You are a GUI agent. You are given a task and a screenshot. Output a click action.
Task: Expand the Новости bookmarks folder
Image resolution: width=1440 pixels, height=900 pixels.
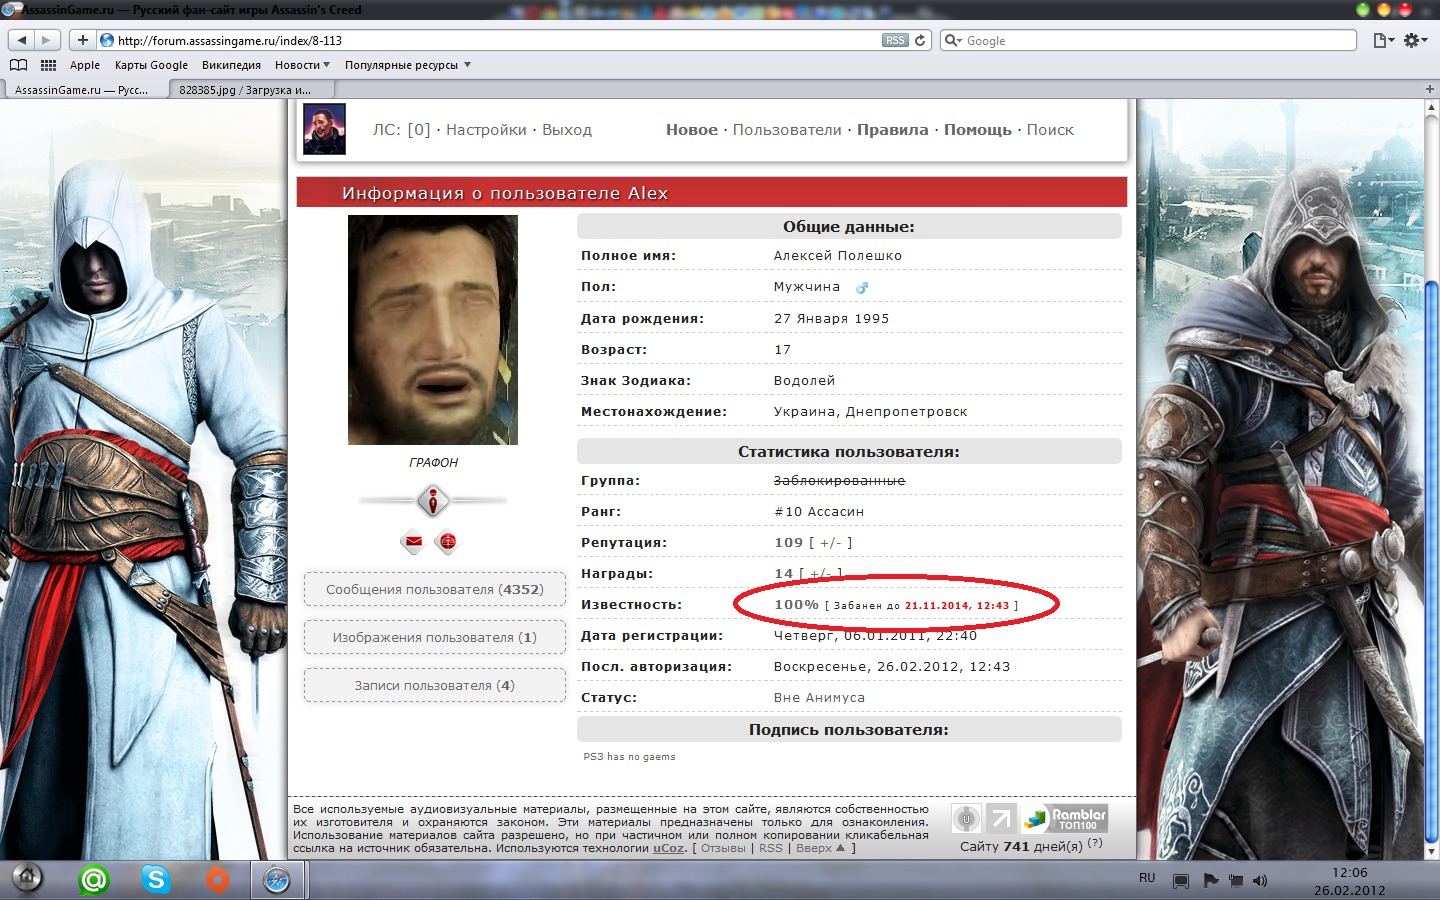[x=302, y=65]
